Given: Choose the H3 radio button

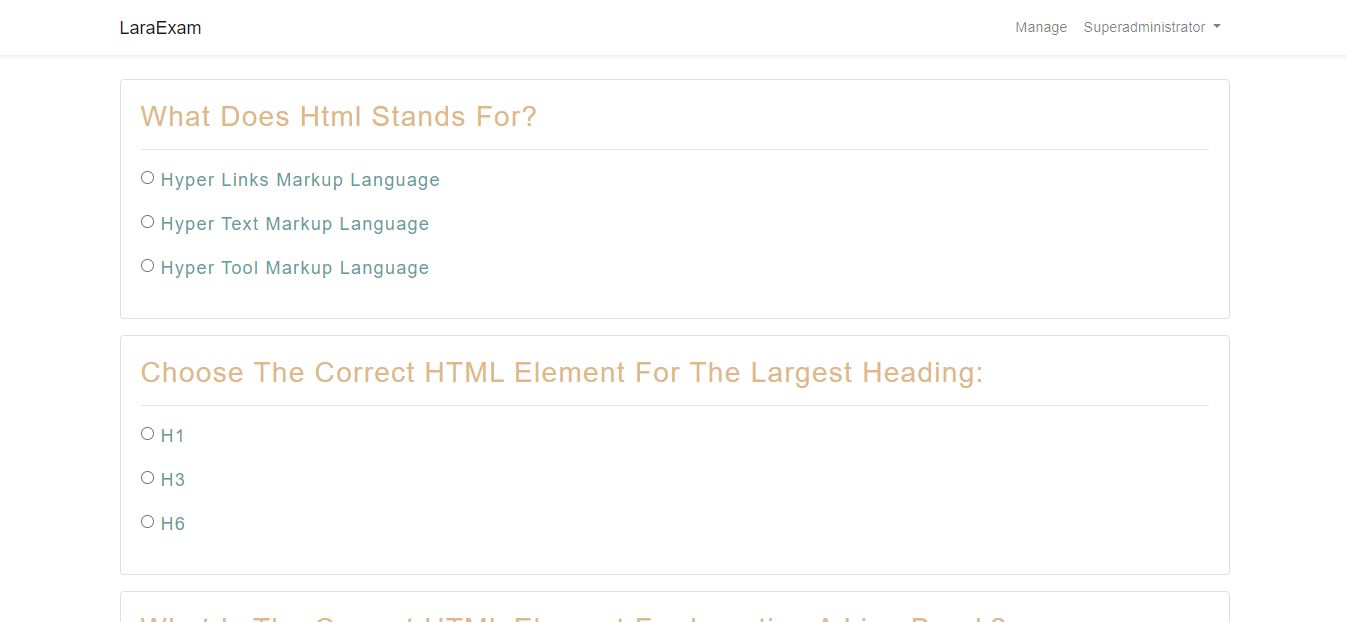Looking at the screenshot, I should 147,478.
